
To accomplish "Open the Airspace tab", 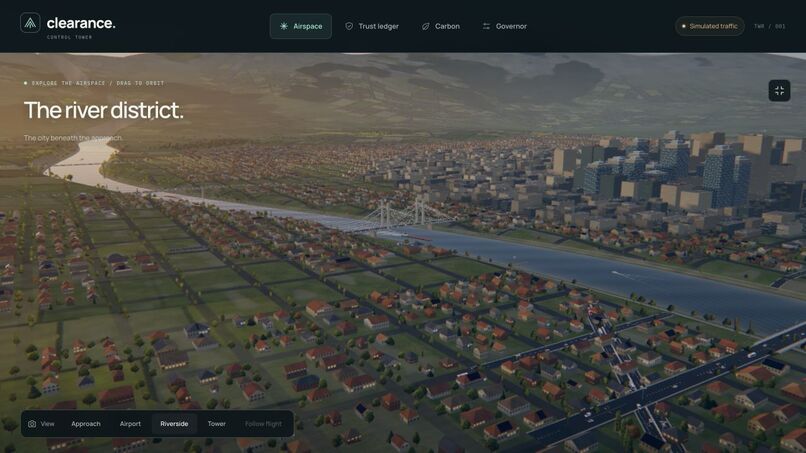I will pyautogui.click(x=301, y=26).
